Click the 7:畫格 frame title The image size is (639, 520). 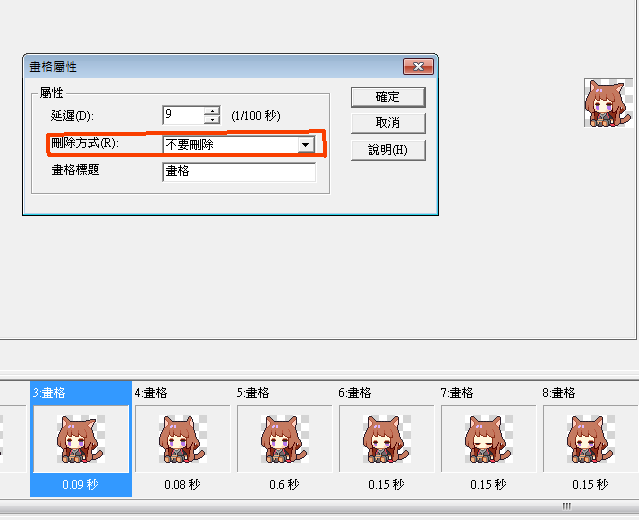tap(457, 393)
